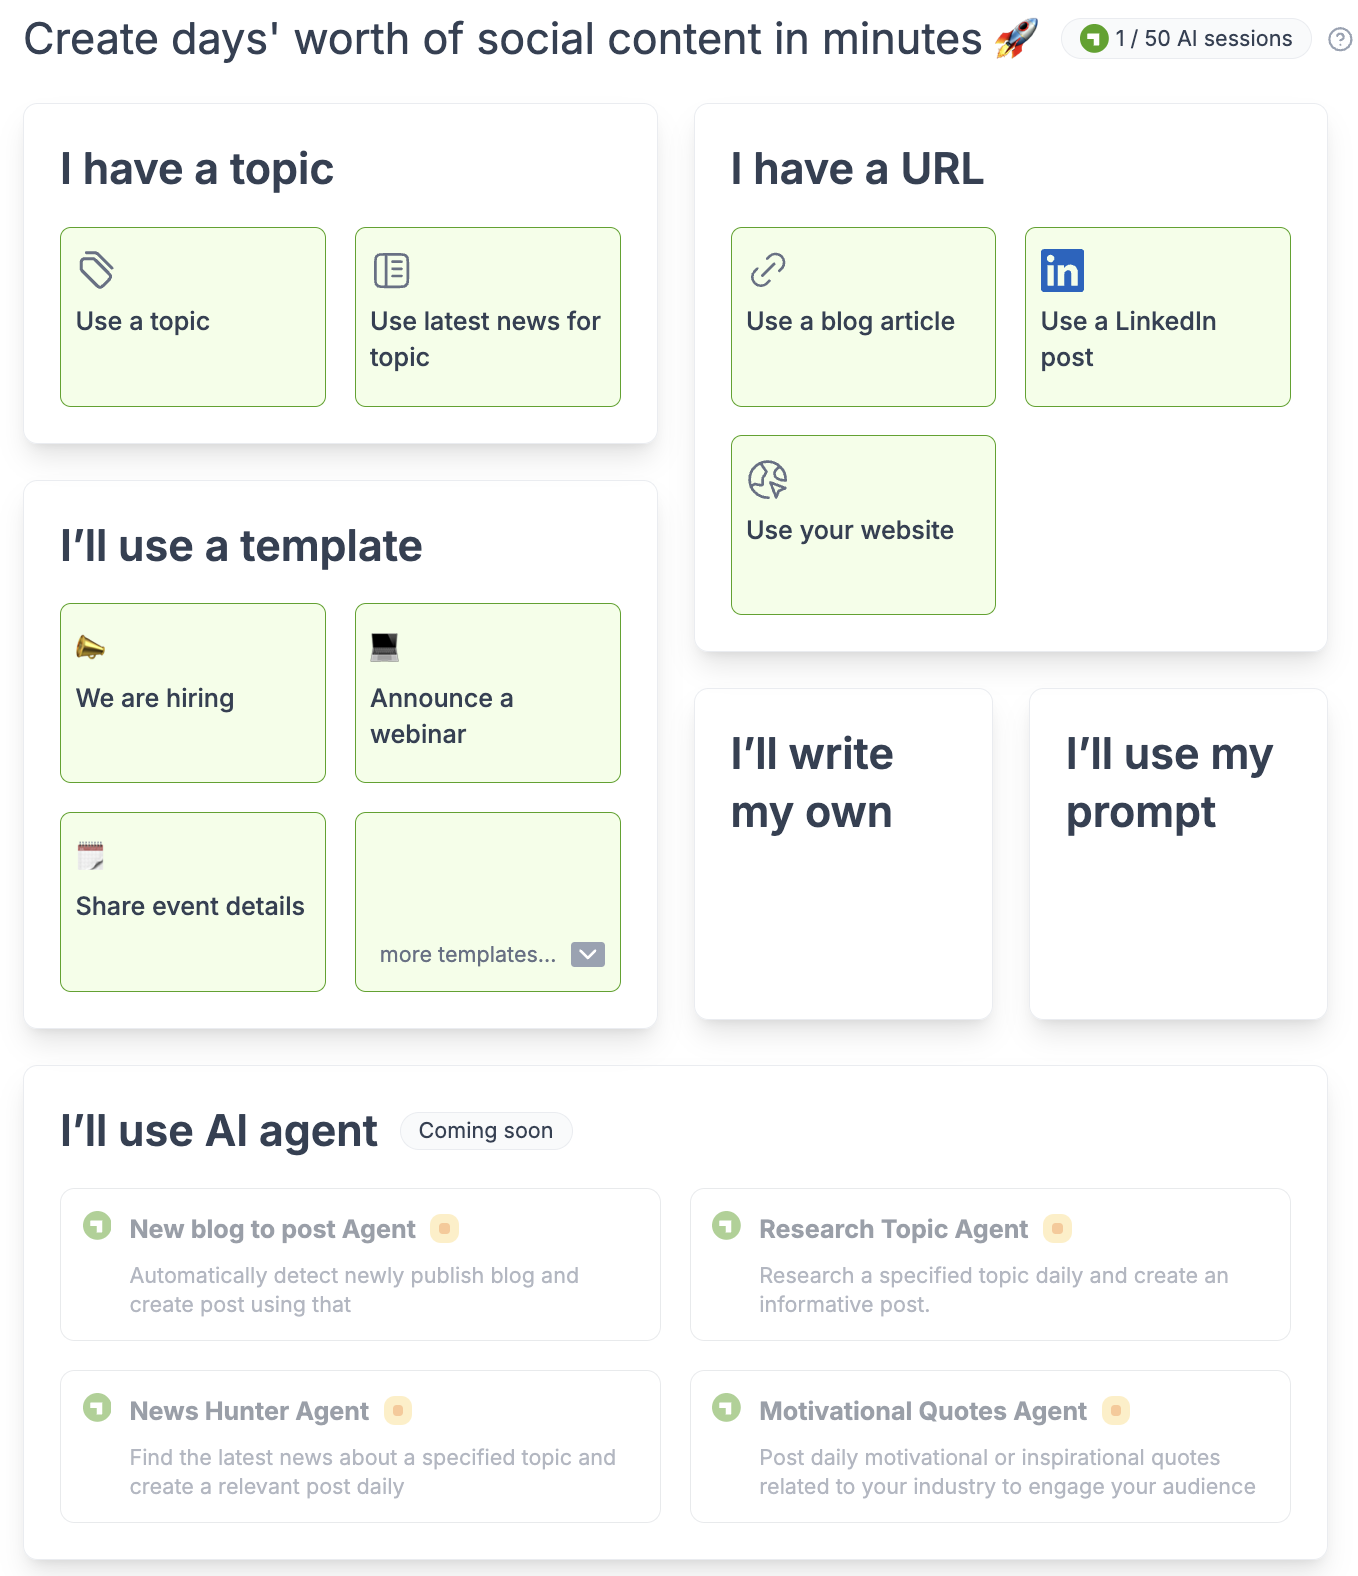Viewport: 1358px width, 1576px height.
Task: Click the Coming soon badge
Action: tap(486, 1131)
